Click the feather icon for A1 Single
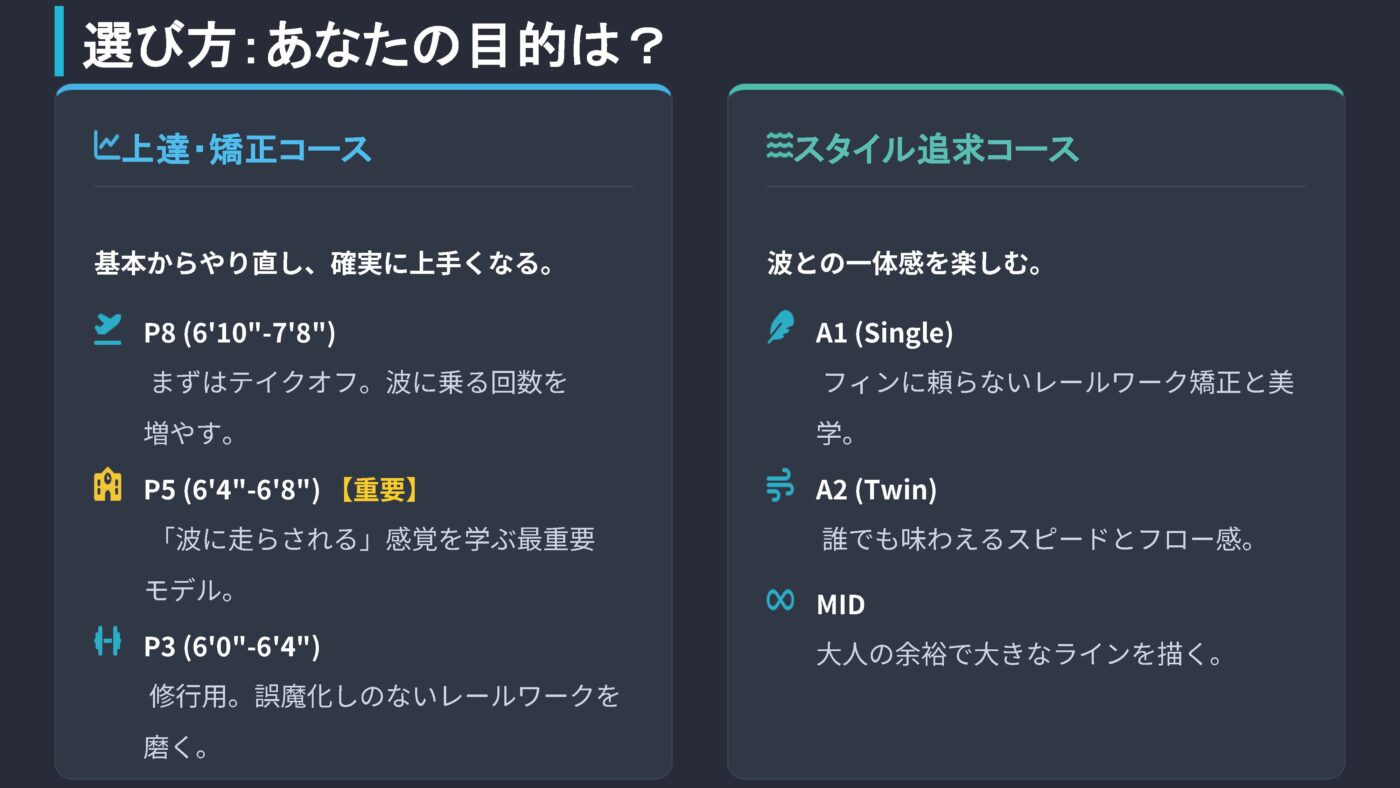 click(x=780, y=328)
